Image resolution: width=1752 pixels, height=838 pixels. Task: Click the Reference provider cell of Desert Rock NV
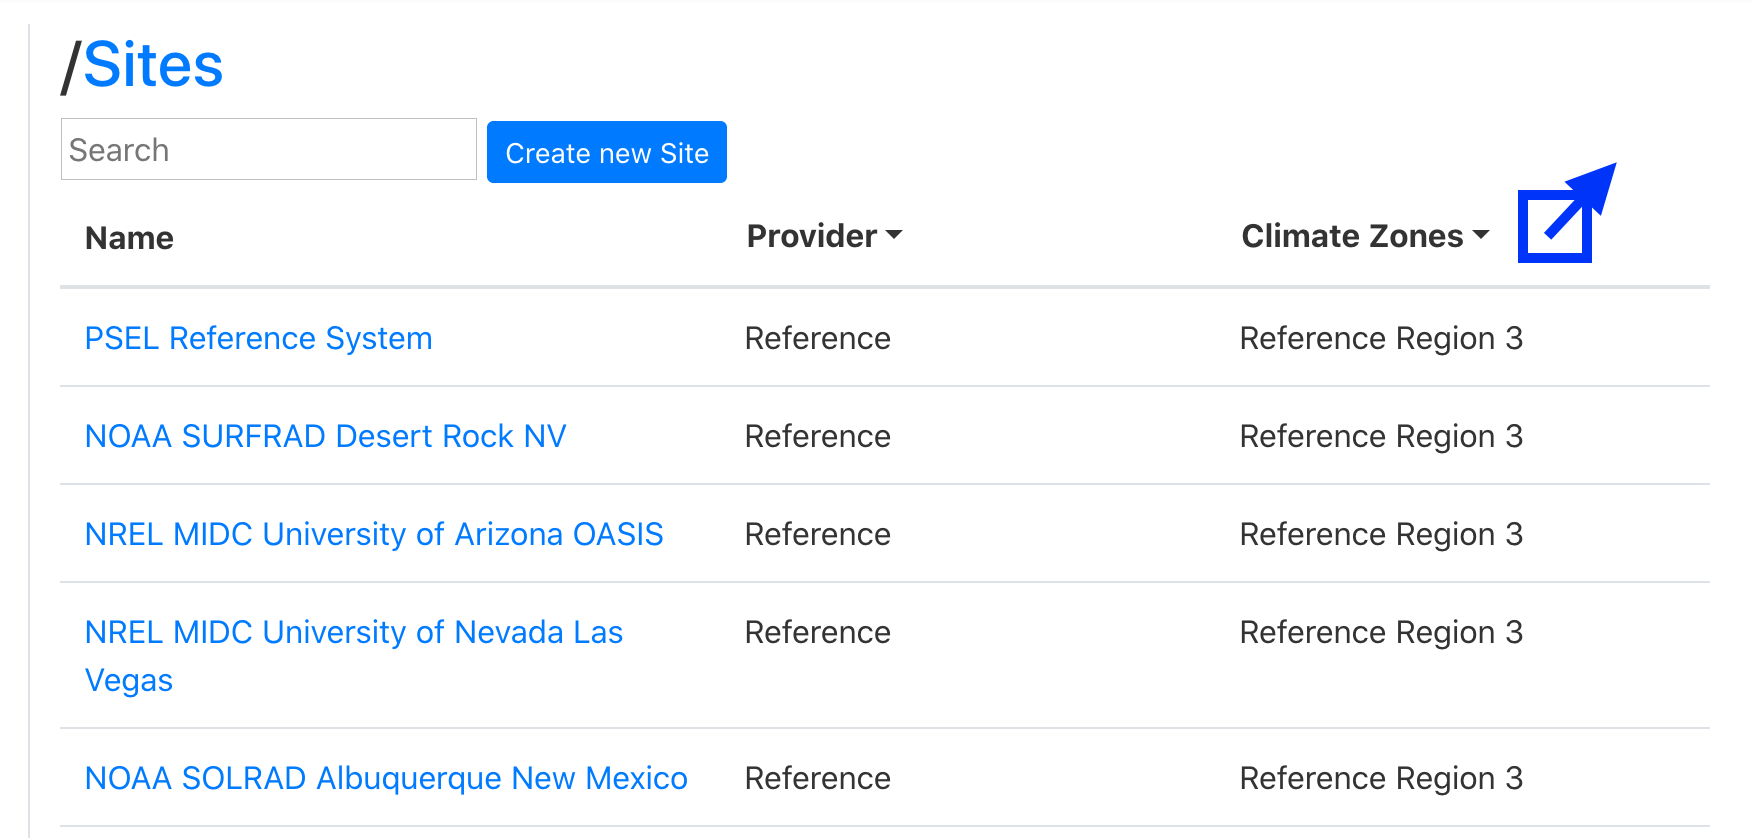click(817, 436)
